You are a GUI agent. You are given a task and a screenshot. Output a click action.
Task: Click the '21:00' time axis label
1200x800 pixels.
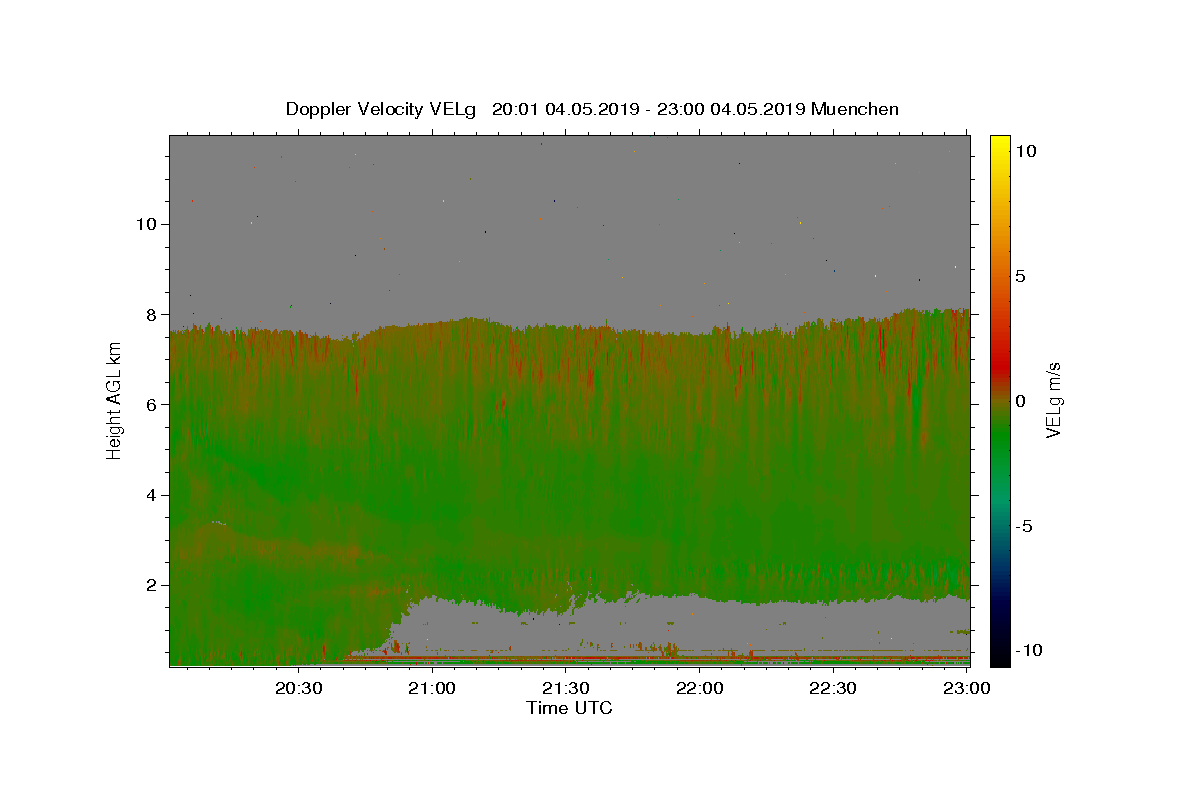[x=432, y=688]
